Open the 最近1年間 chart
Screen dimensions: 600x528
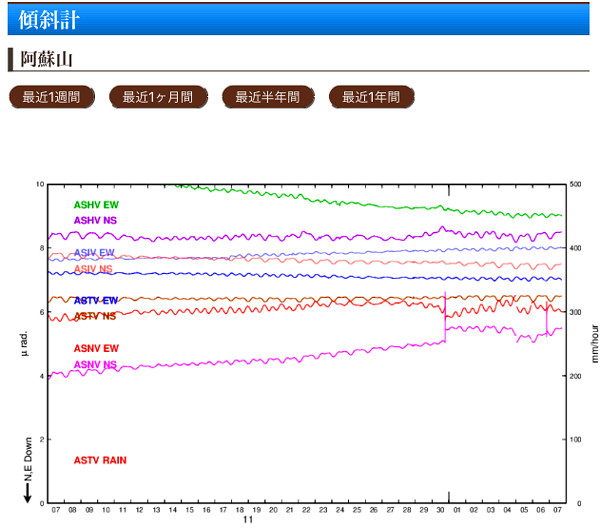pyautogui.click(x=371, y=97)
